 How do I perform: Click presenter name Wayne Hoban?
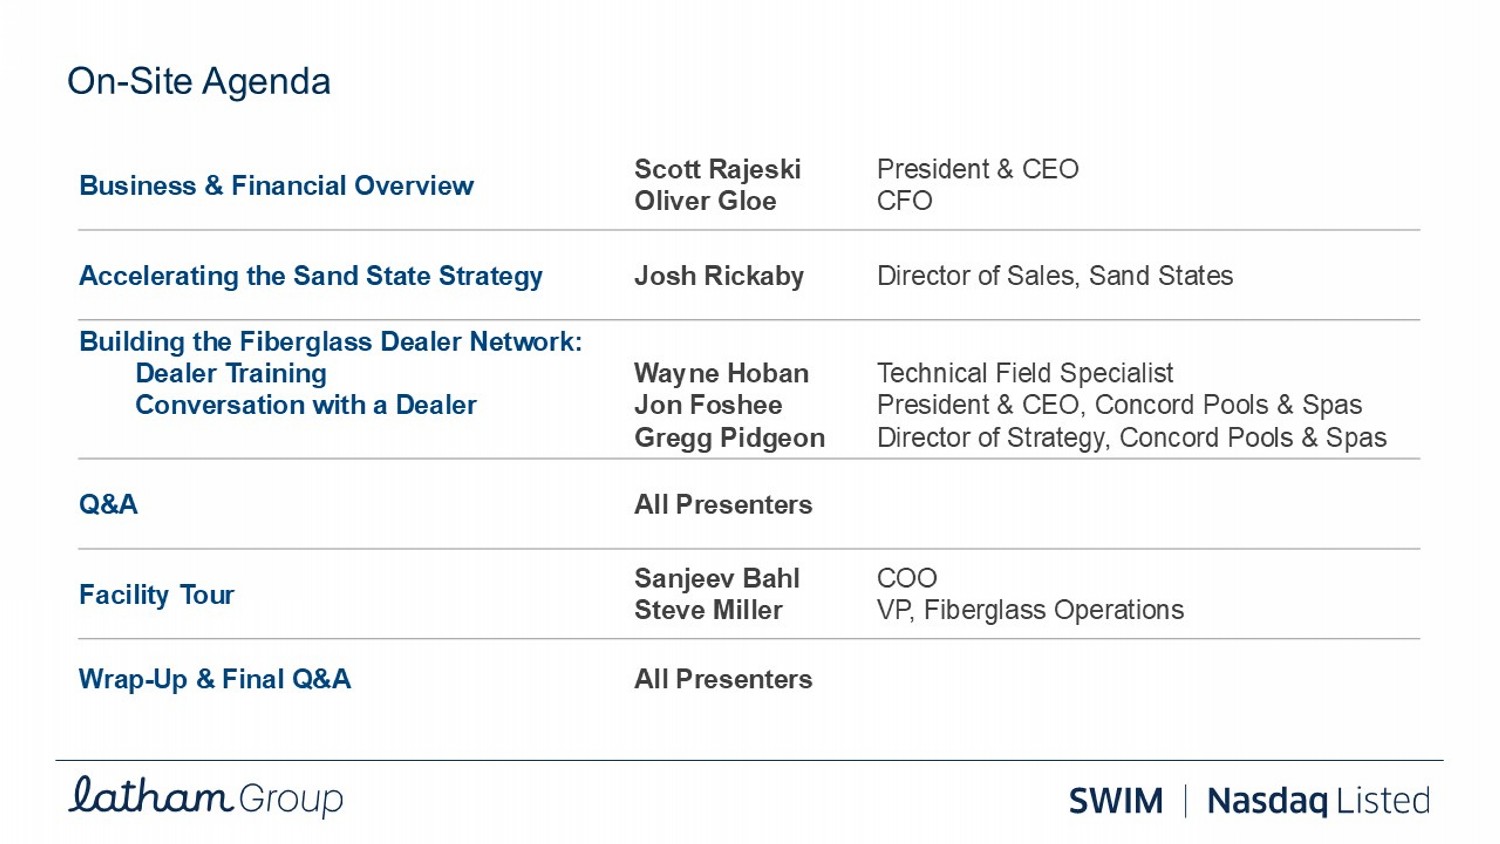721,374
